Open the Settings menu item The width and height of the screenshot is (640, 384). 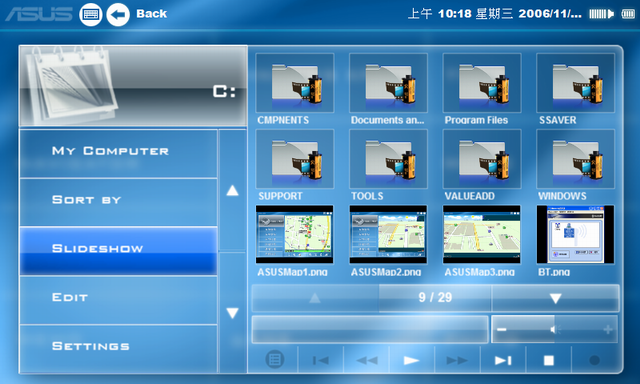[118, 348]
